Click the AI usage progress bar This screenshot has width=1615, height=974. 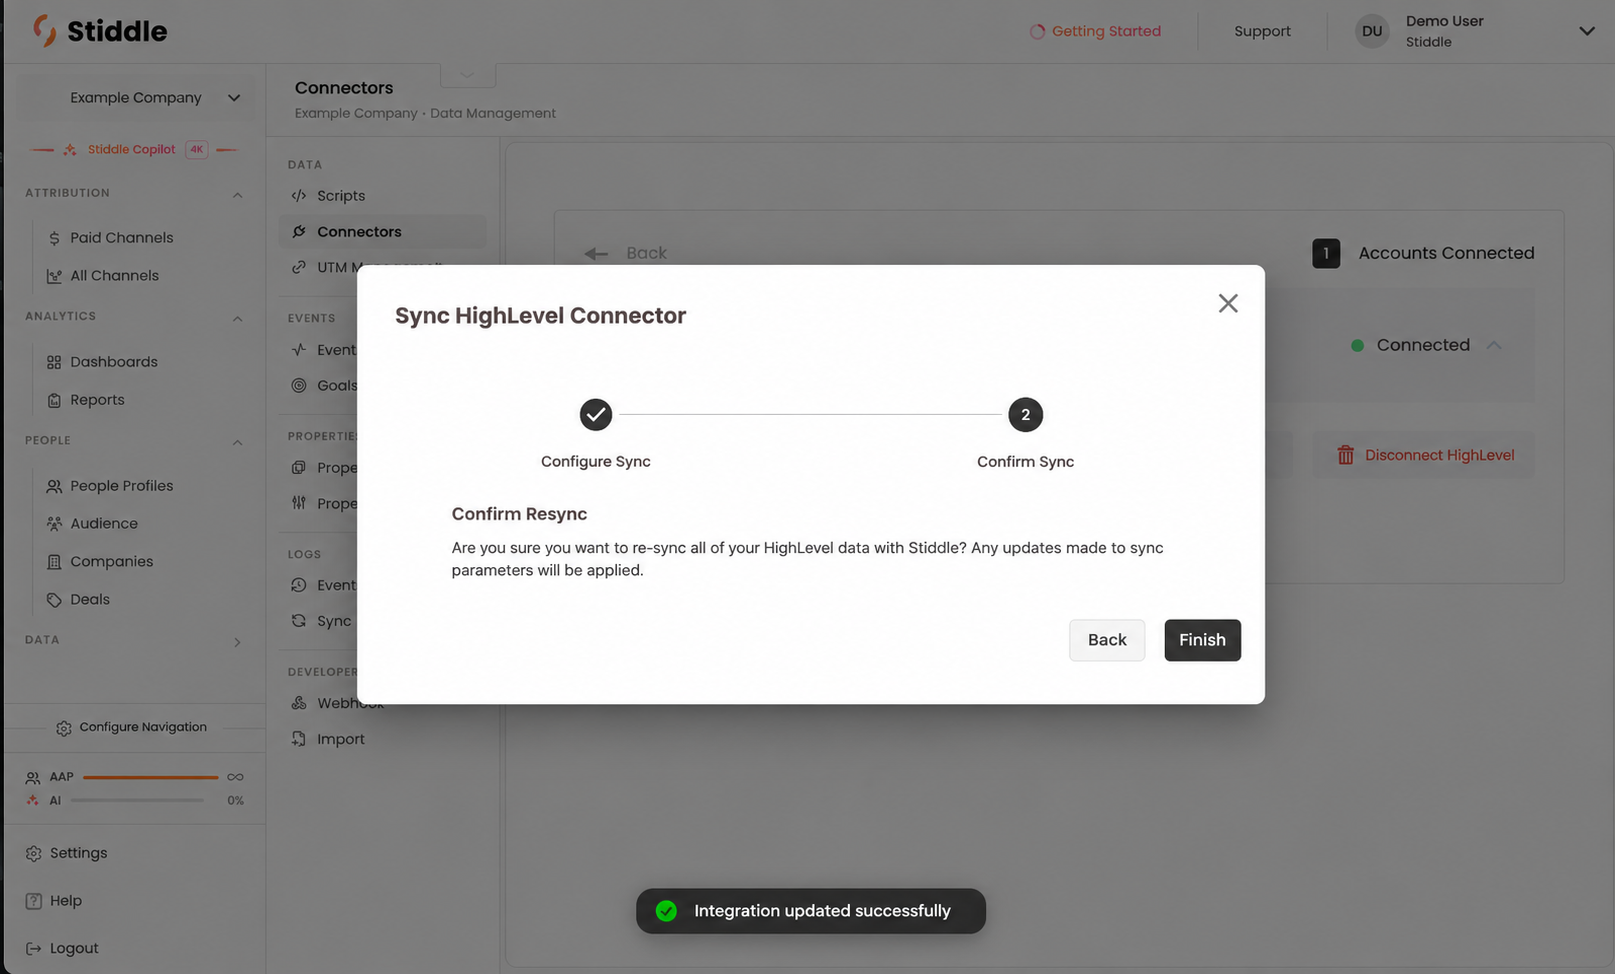point(137,800)
